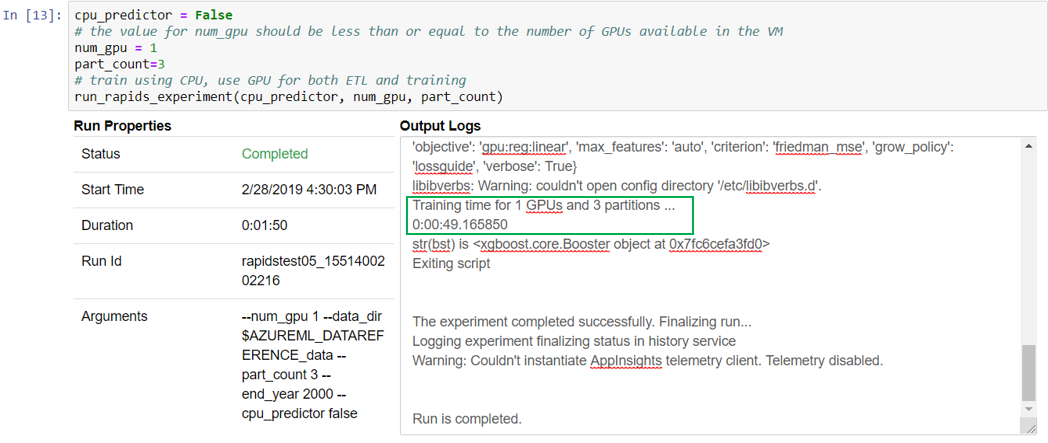Click the 'Run is completed.' log message
Screen dimensions: 1048x443
point(467,418)
